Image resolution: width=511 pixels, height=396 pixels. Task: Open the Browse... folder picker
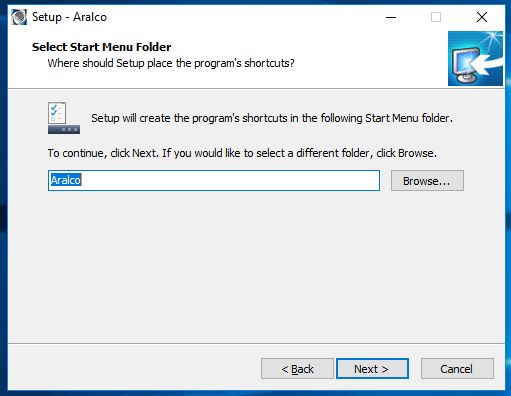click(427, 181)
